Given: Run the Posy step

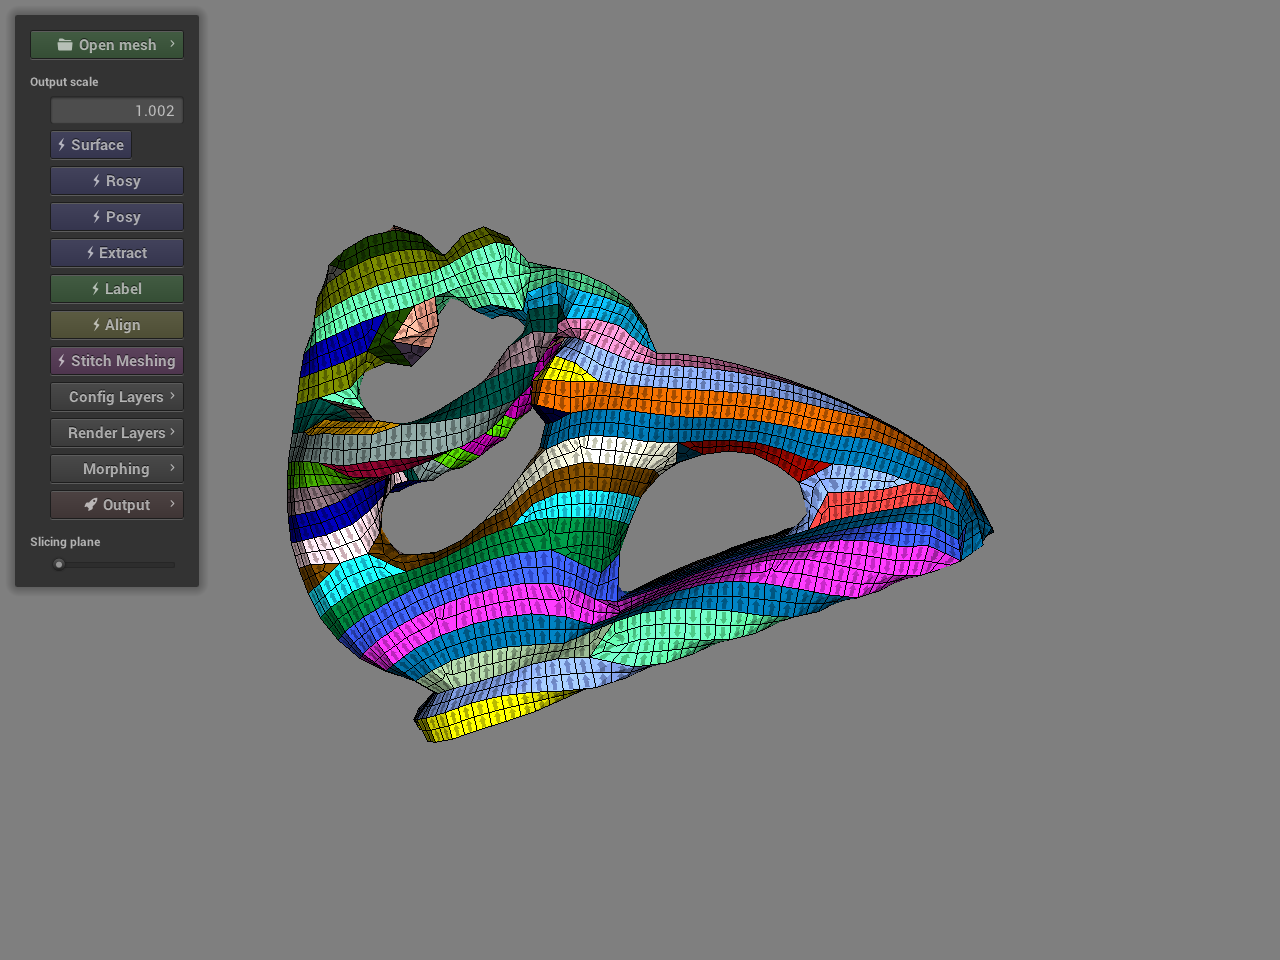Looking at the screenshot, I should point(117,217).
